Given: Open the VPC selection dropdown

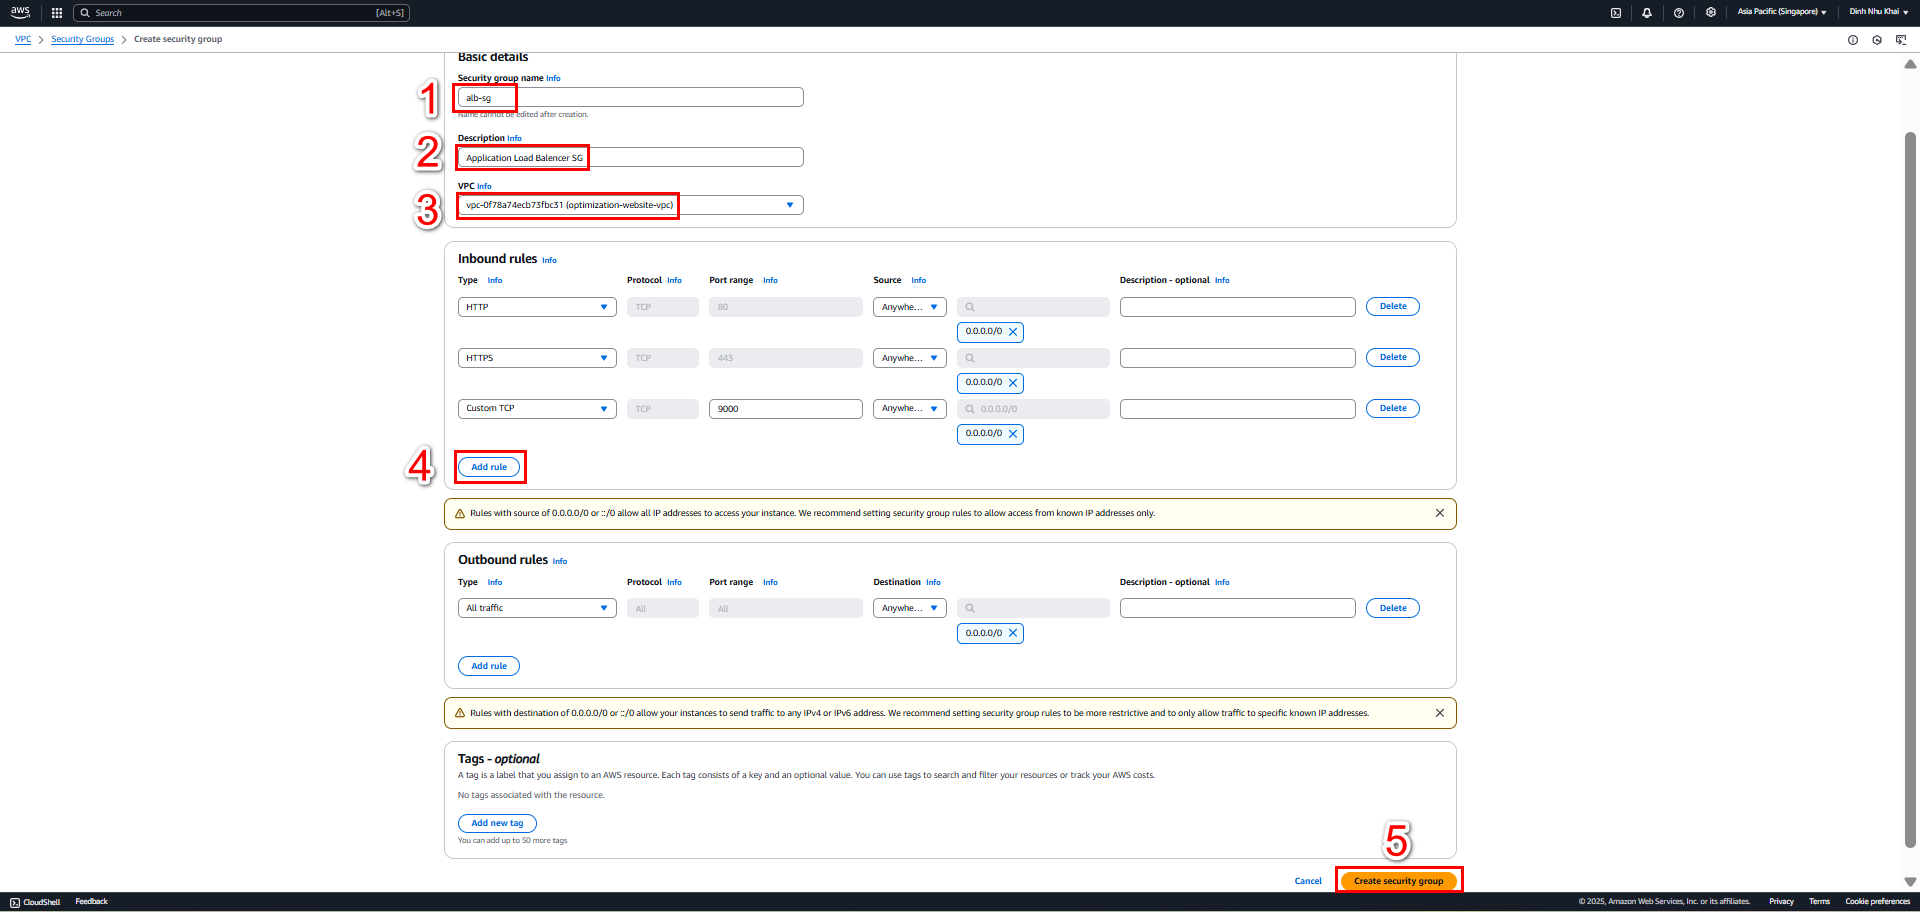Looking at the screenshot, I should (x=630, y=205).
